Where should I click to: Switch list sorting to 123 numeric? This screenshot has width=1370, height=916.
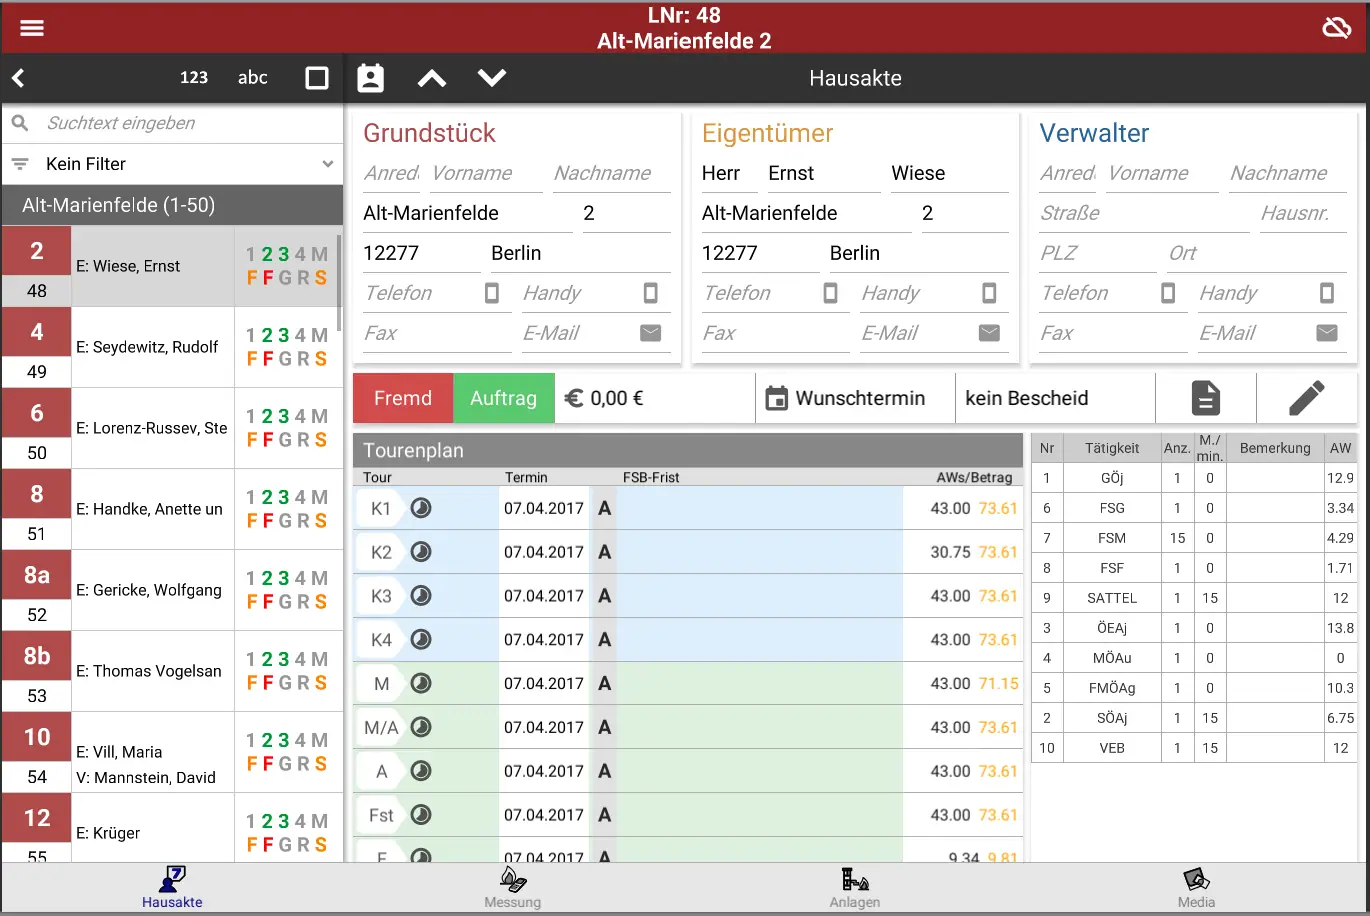(x=194, y=78)
